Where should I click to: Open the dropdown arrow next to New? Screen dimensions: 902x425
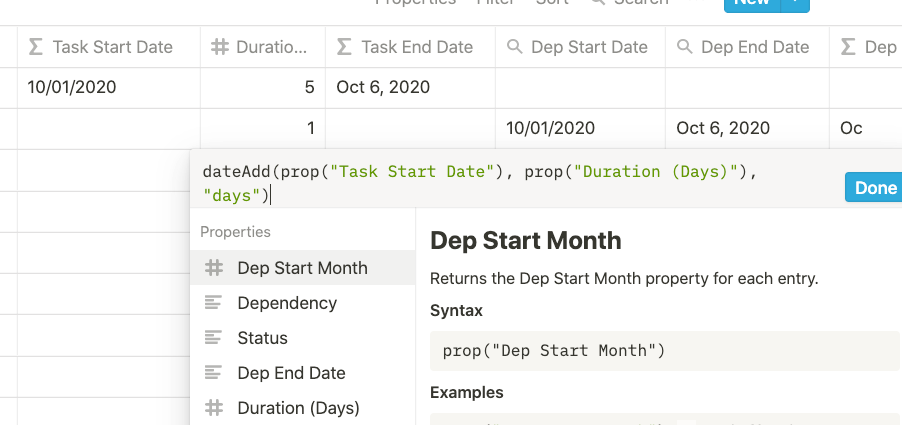coord(794,3)
